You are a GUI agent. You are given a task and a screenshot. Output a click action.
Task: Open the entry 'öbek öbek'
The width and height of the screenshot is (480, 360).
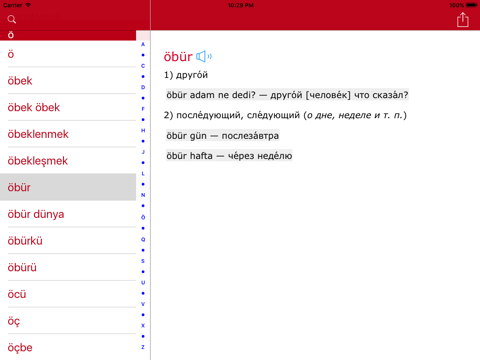[x=68, y=107]
